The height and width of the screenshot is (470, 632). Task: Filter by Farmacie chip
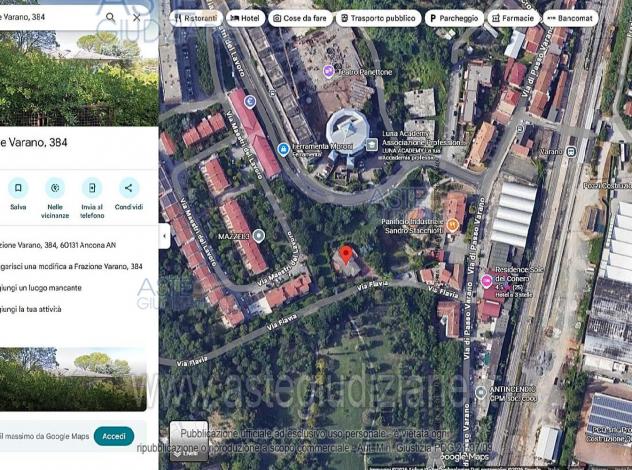[x=513, y=18]
